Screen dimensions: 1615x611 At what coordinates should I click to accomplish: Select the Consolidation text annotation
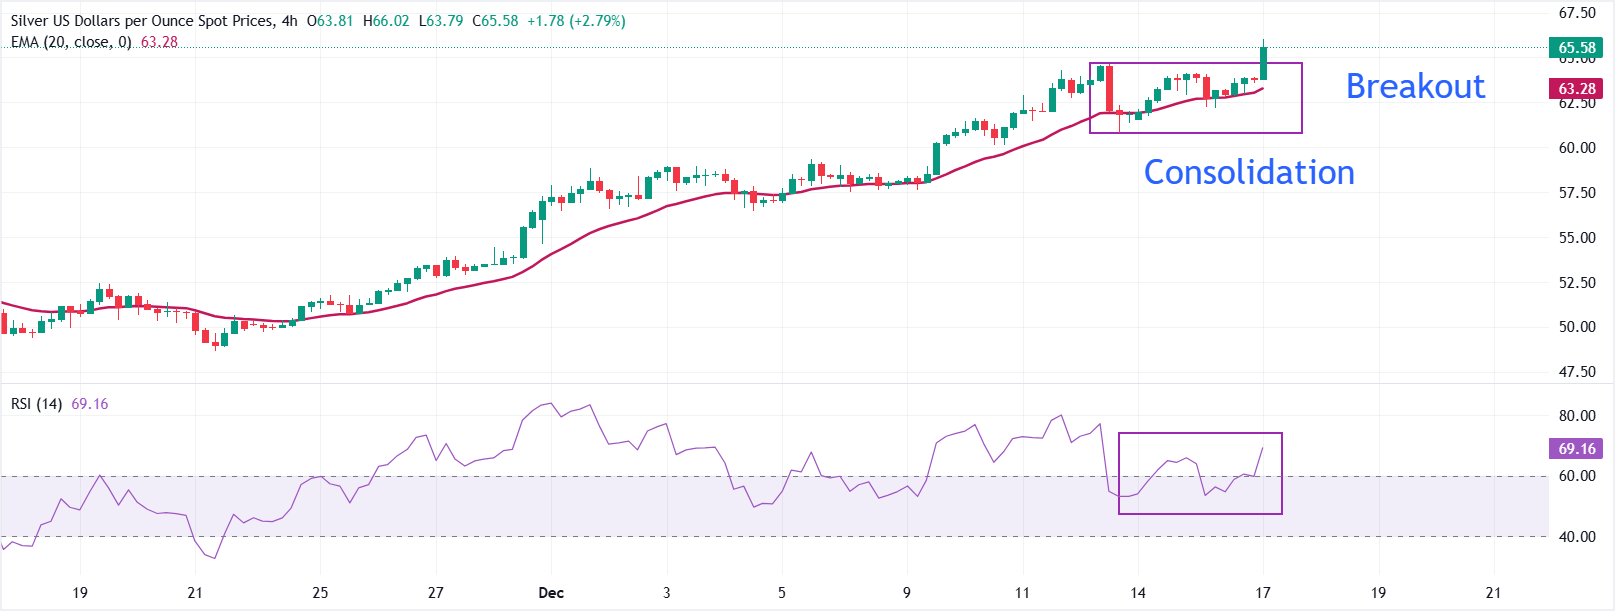pyautogui.click(x=1249, y=173)
